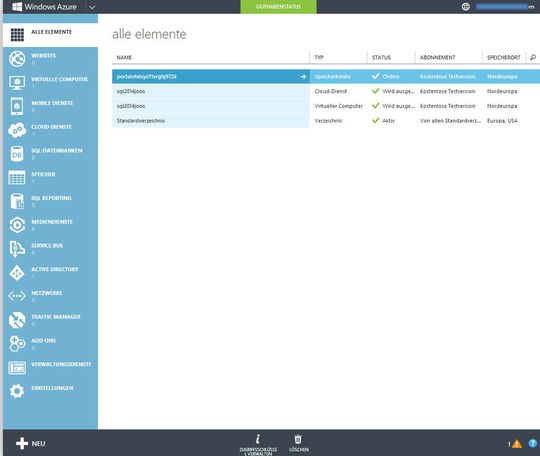The image size is (540, 456).
Task: Click 'Von allen Standardverz...' subscription cell
Action: (450, 121)
